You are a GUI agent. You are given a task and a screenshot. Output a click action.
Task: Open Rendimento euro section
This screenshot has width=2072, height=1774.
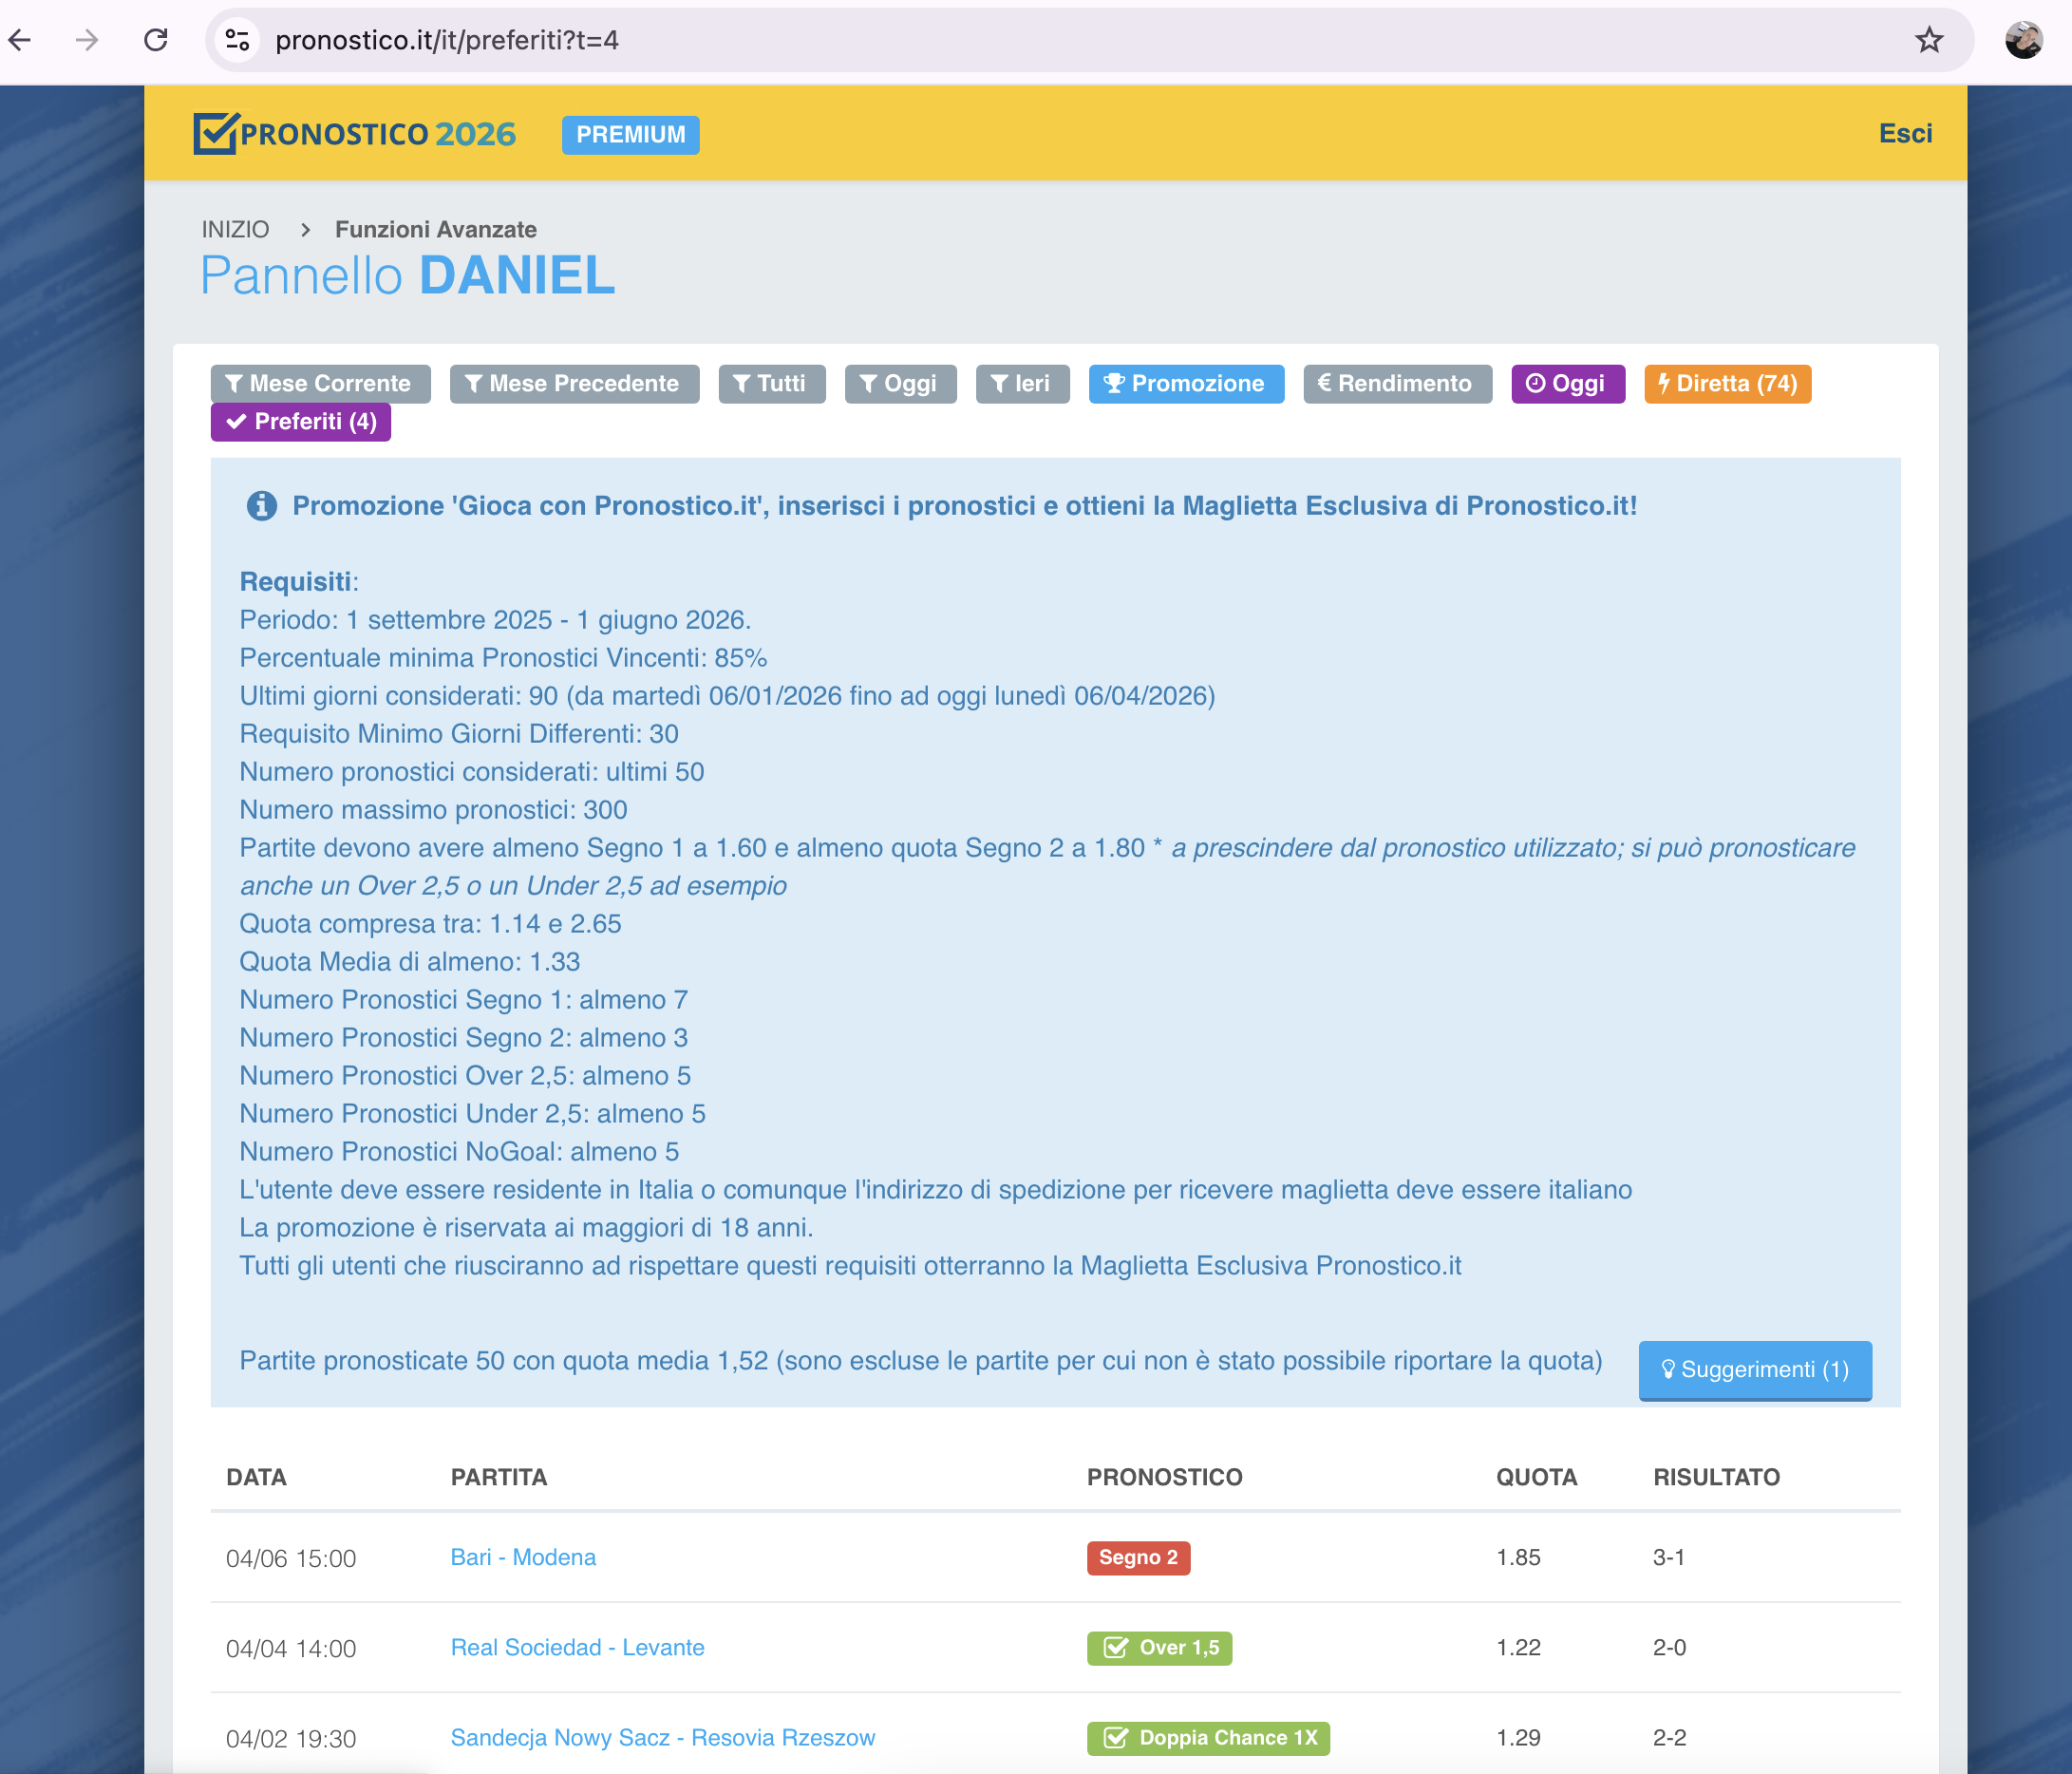pyautogui.click(x=1396, y=384)
